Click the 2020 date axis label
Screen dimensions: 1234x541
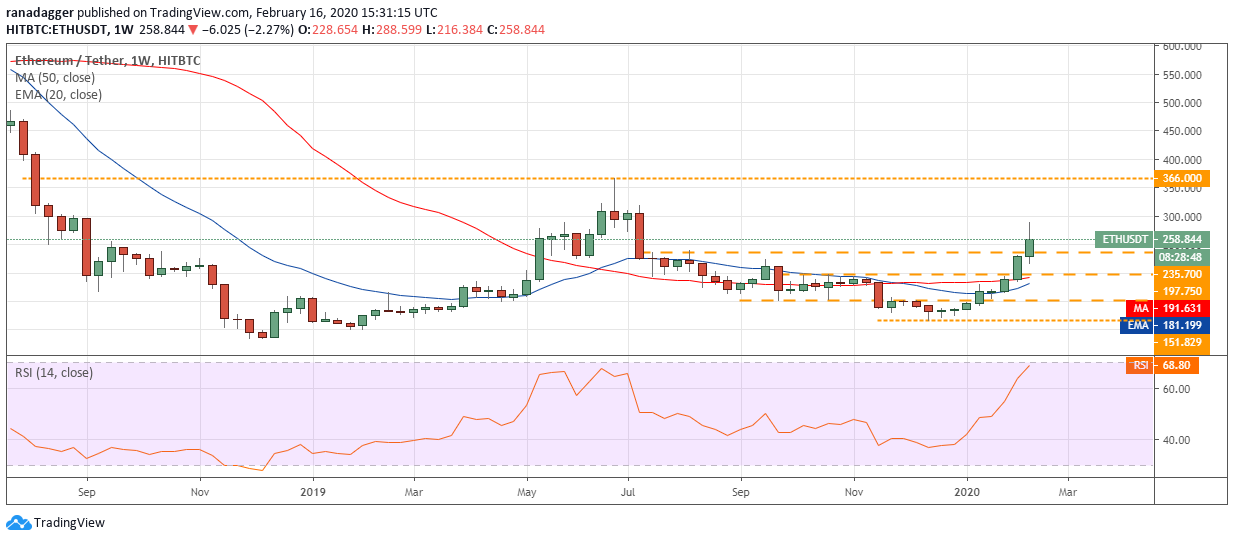969,491
